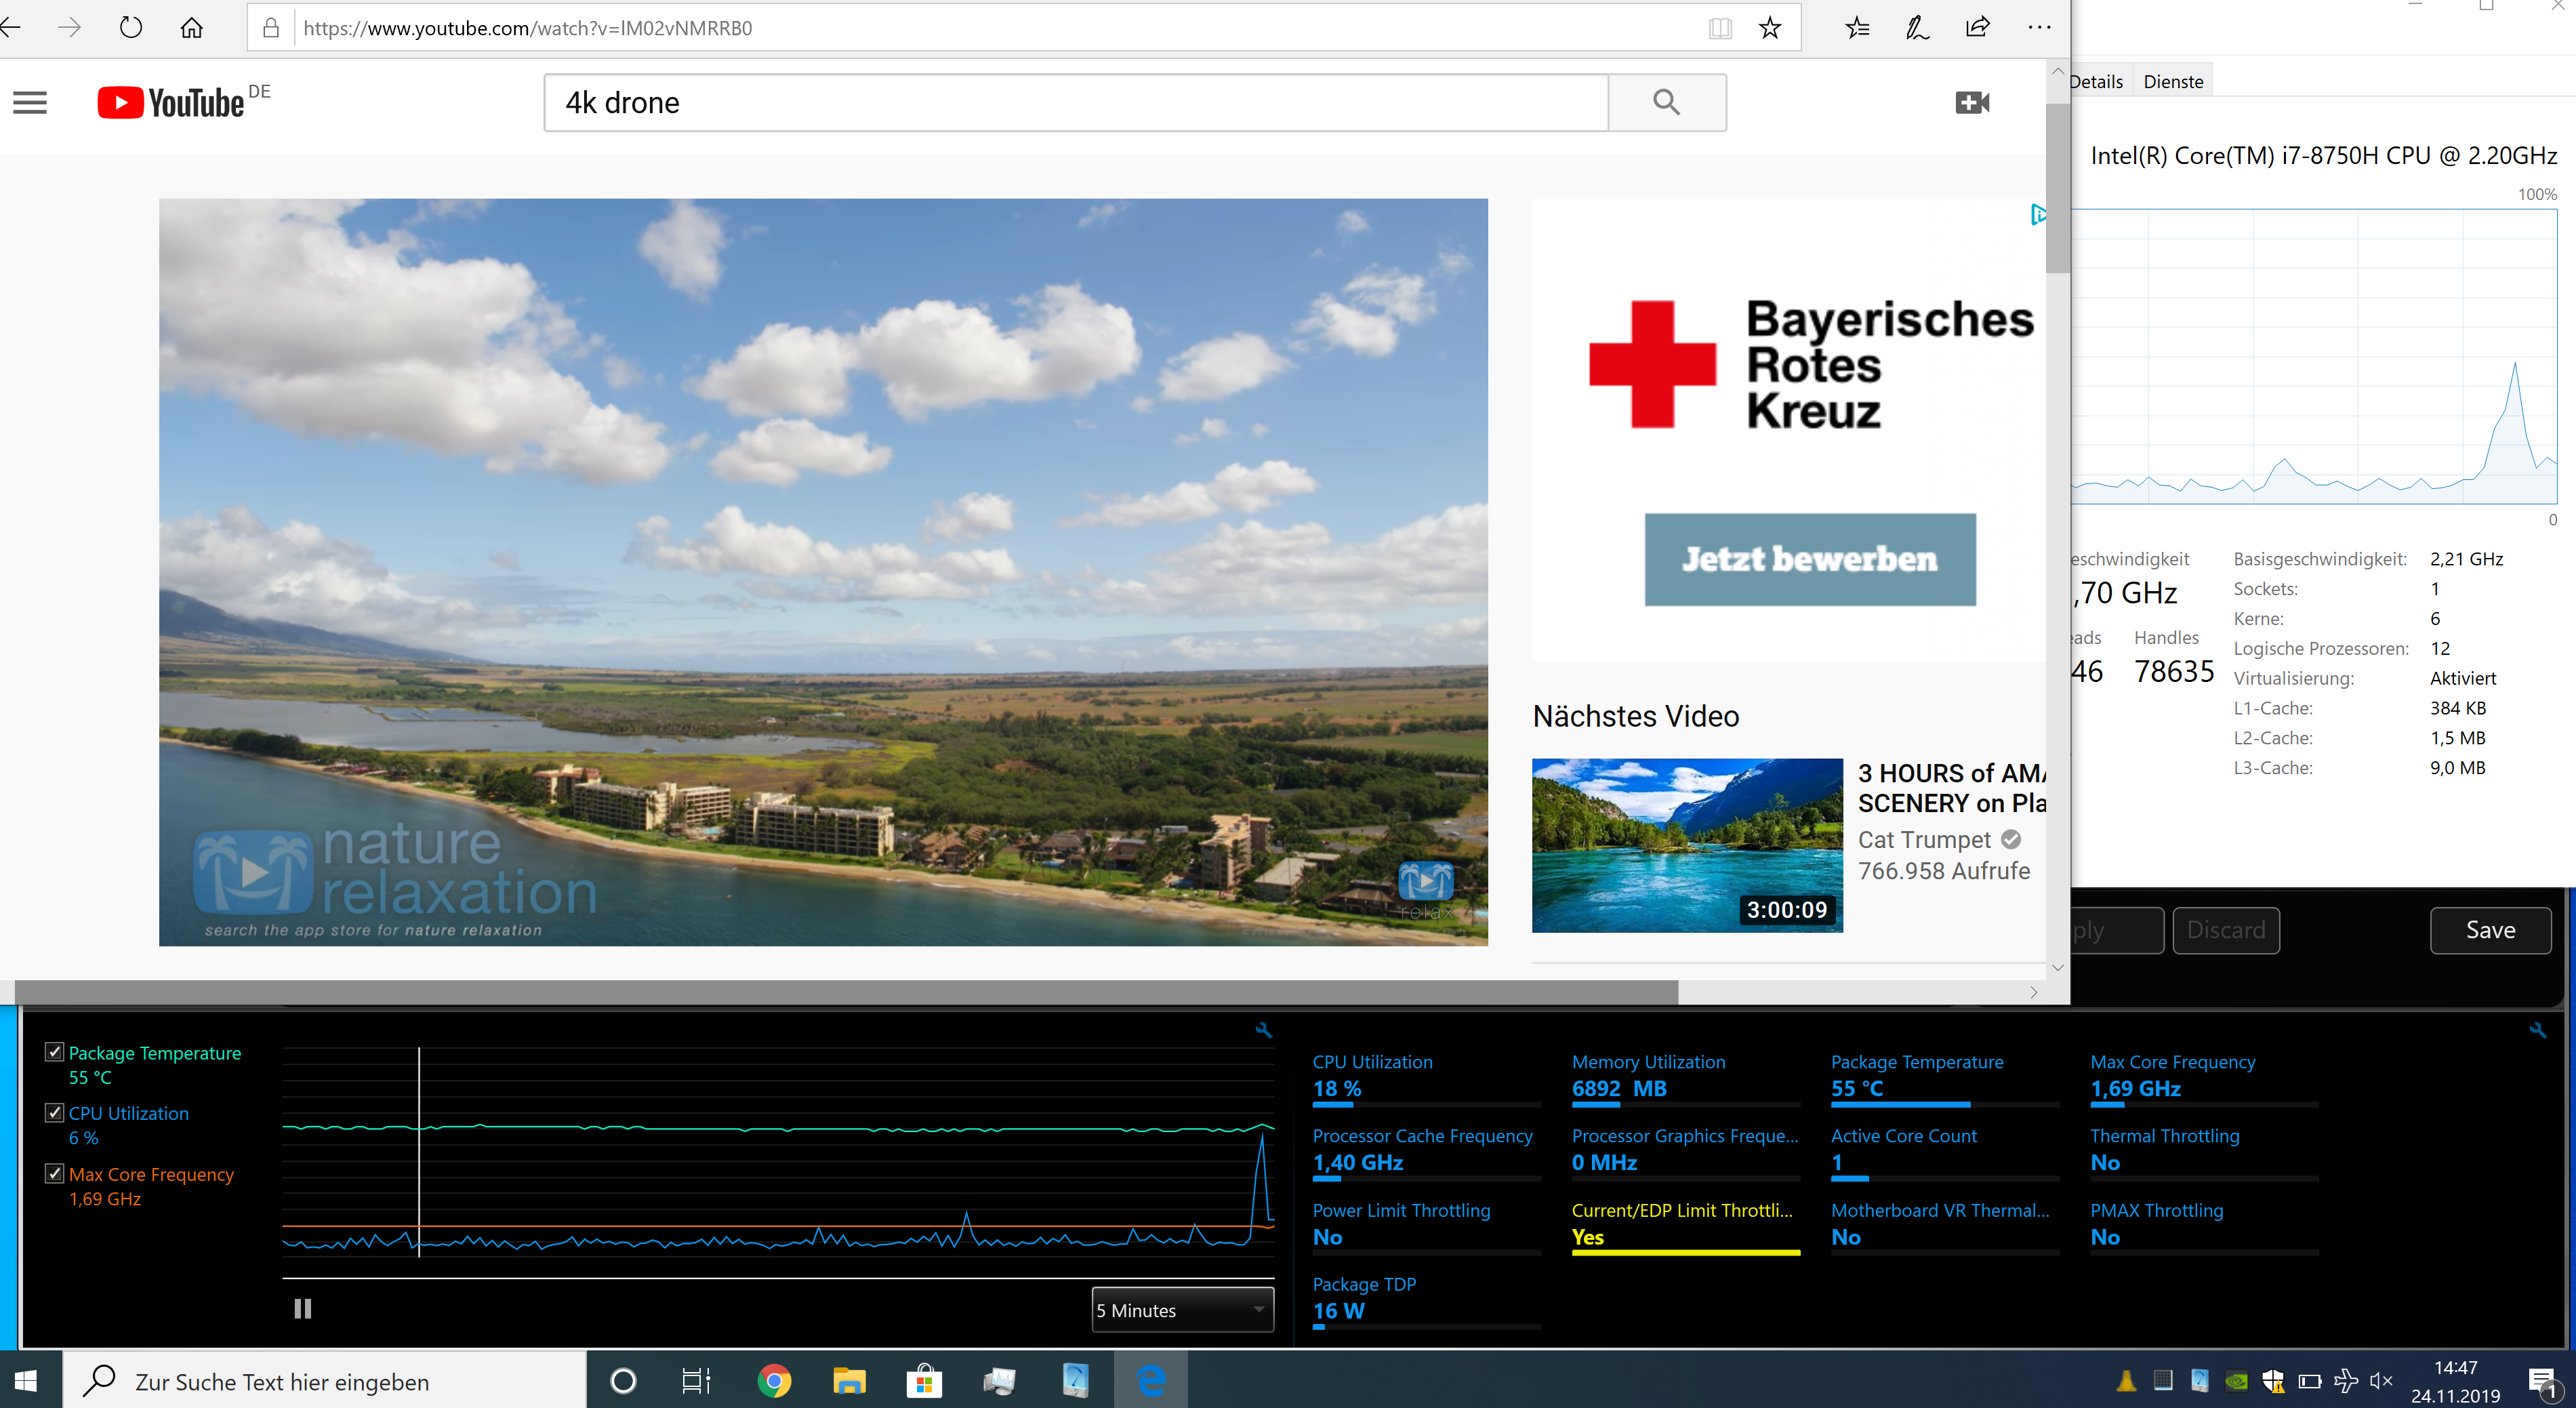The width and height of the screenshot is (2576, 1408).
Task: Click the YouTube hamburger menu icon
Action: 30,103
